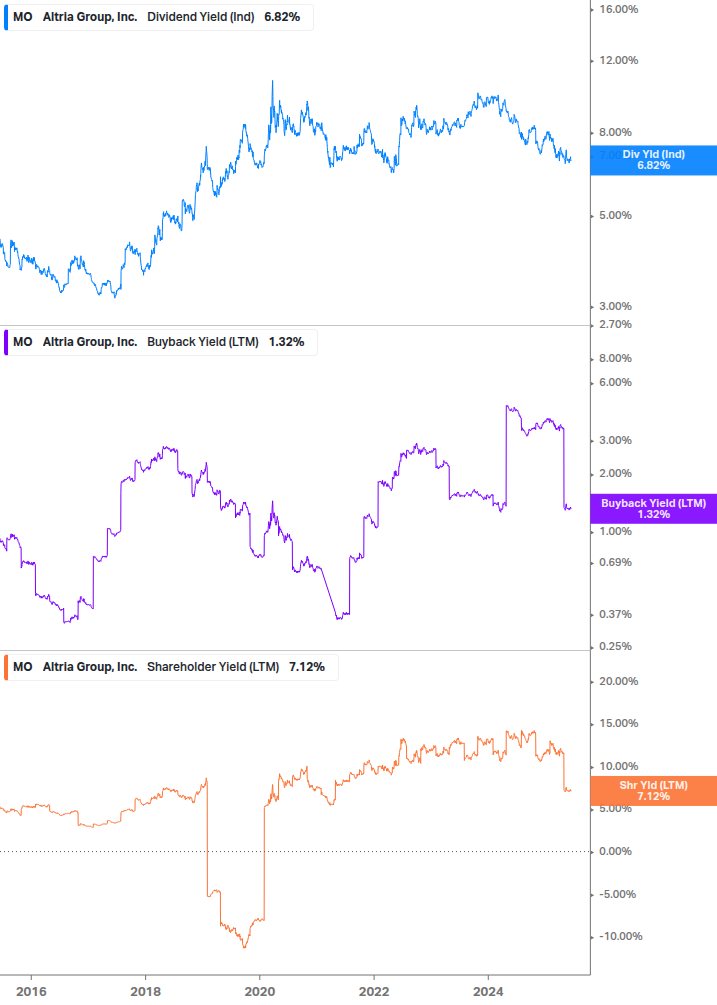This screenshot has width=717, height=1005.
Task: Click the 0.00% tick on the shareholder yield axis
Action: [x=615, y=852]
